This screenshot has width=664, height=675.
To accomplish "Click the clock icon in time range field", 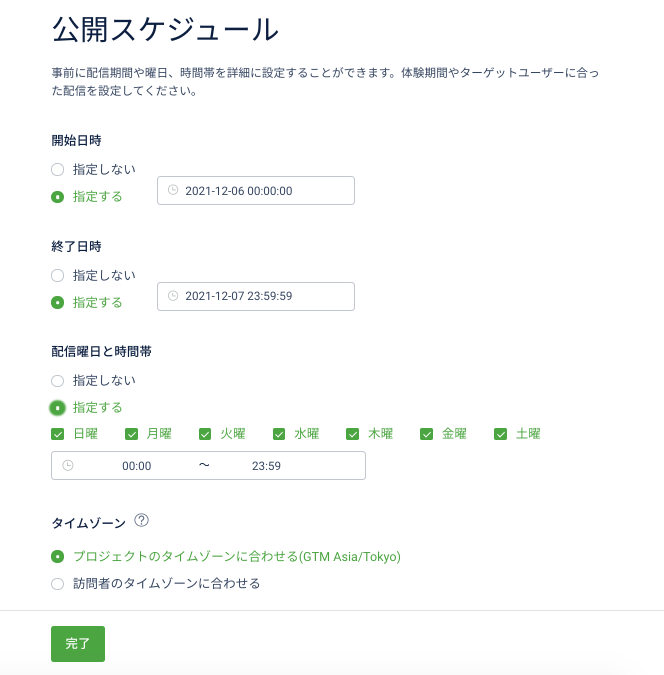I will tap(68, 465).
